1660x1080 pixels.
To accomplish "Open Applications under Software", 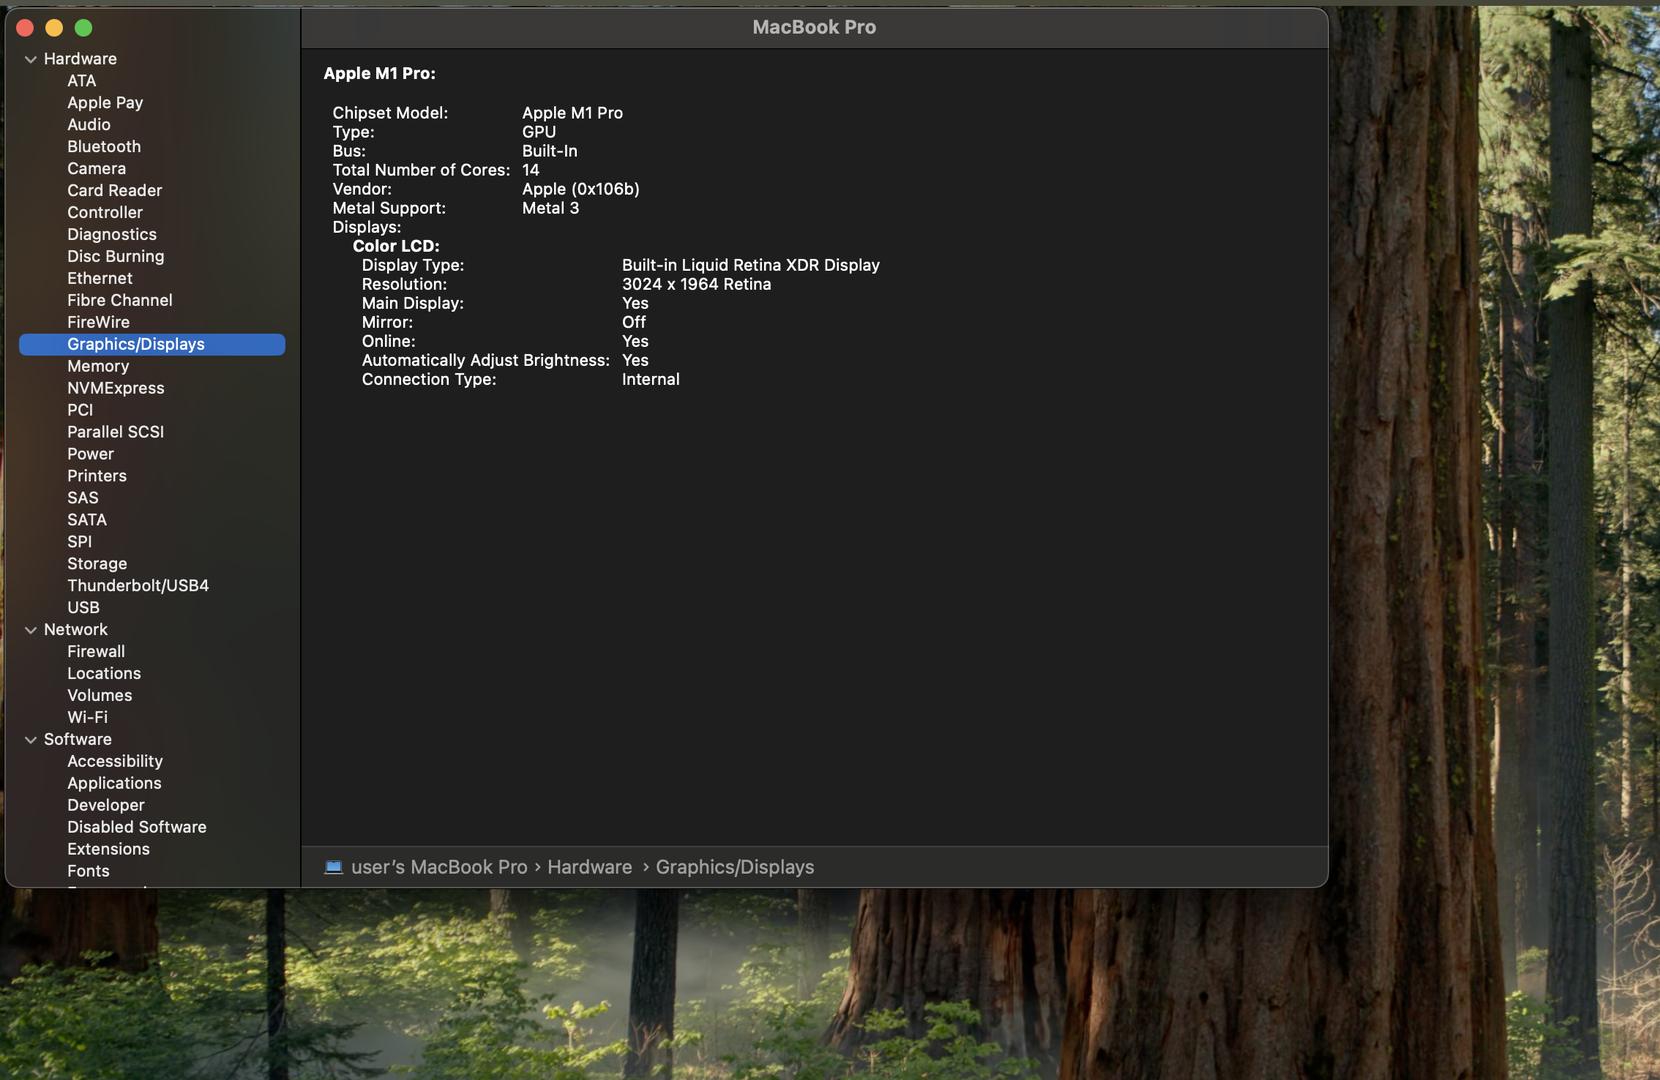I will point(114,784).
